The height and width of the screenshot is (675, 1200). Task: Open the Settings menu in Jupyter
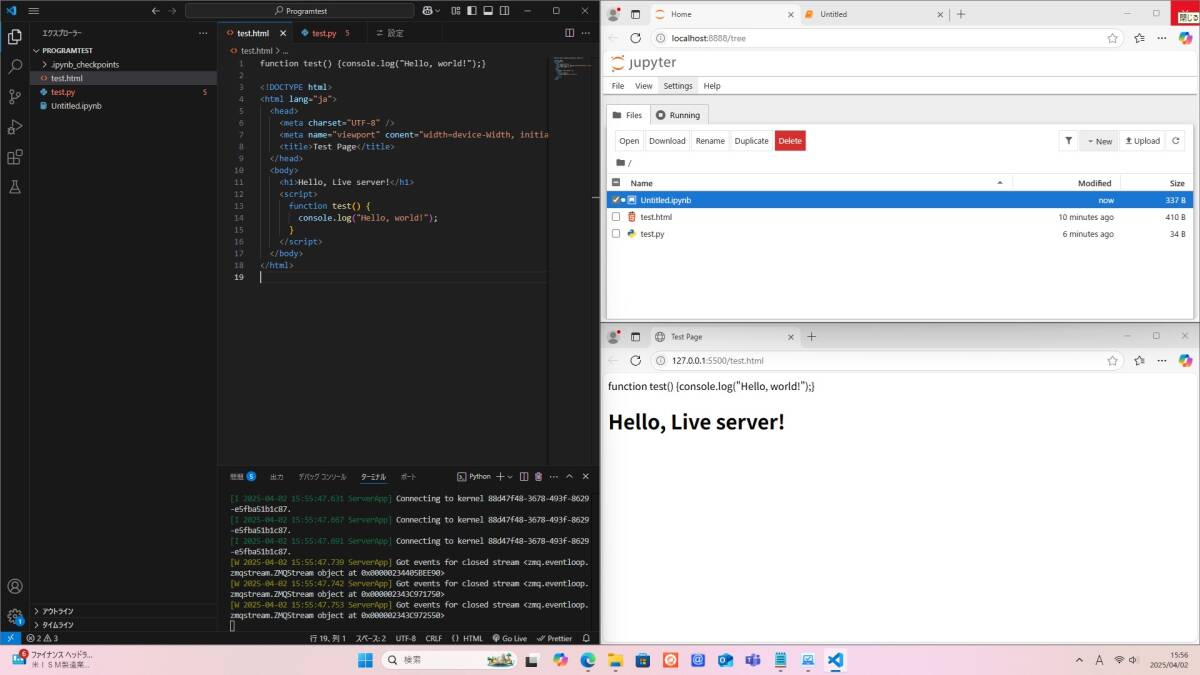677,86
